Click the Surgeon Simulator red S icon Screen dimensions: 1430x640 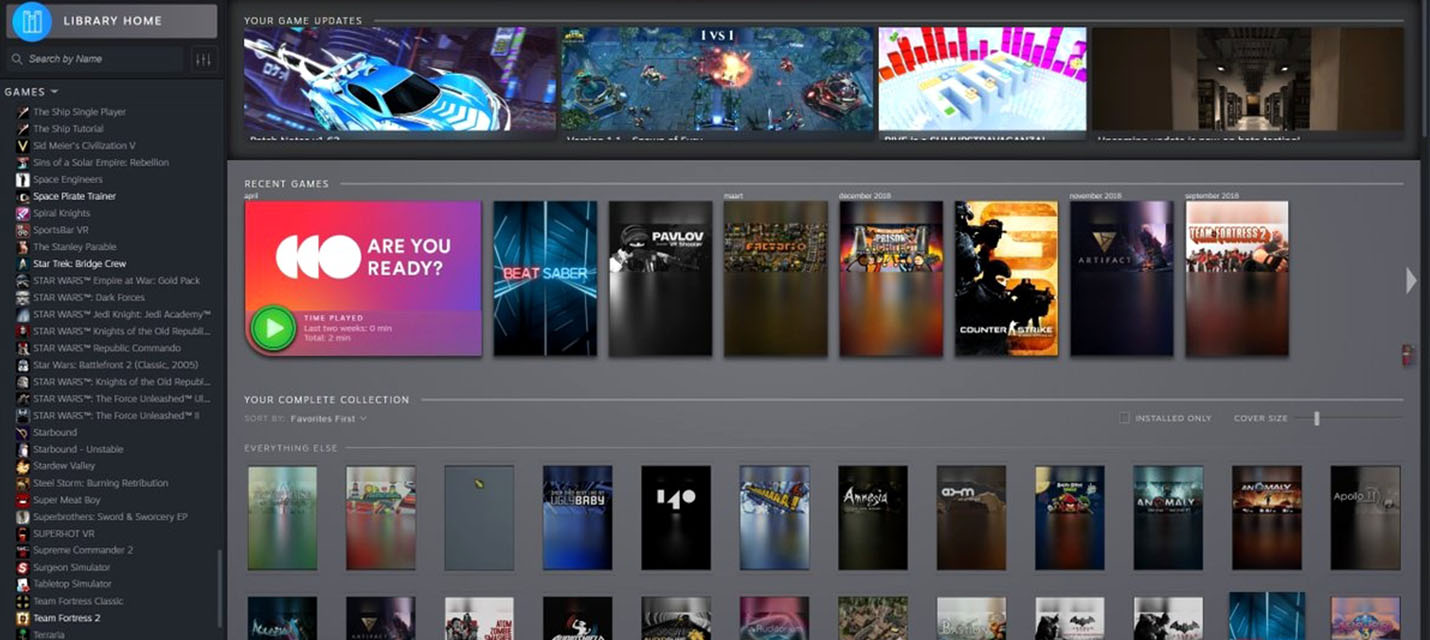coord(23,568)
